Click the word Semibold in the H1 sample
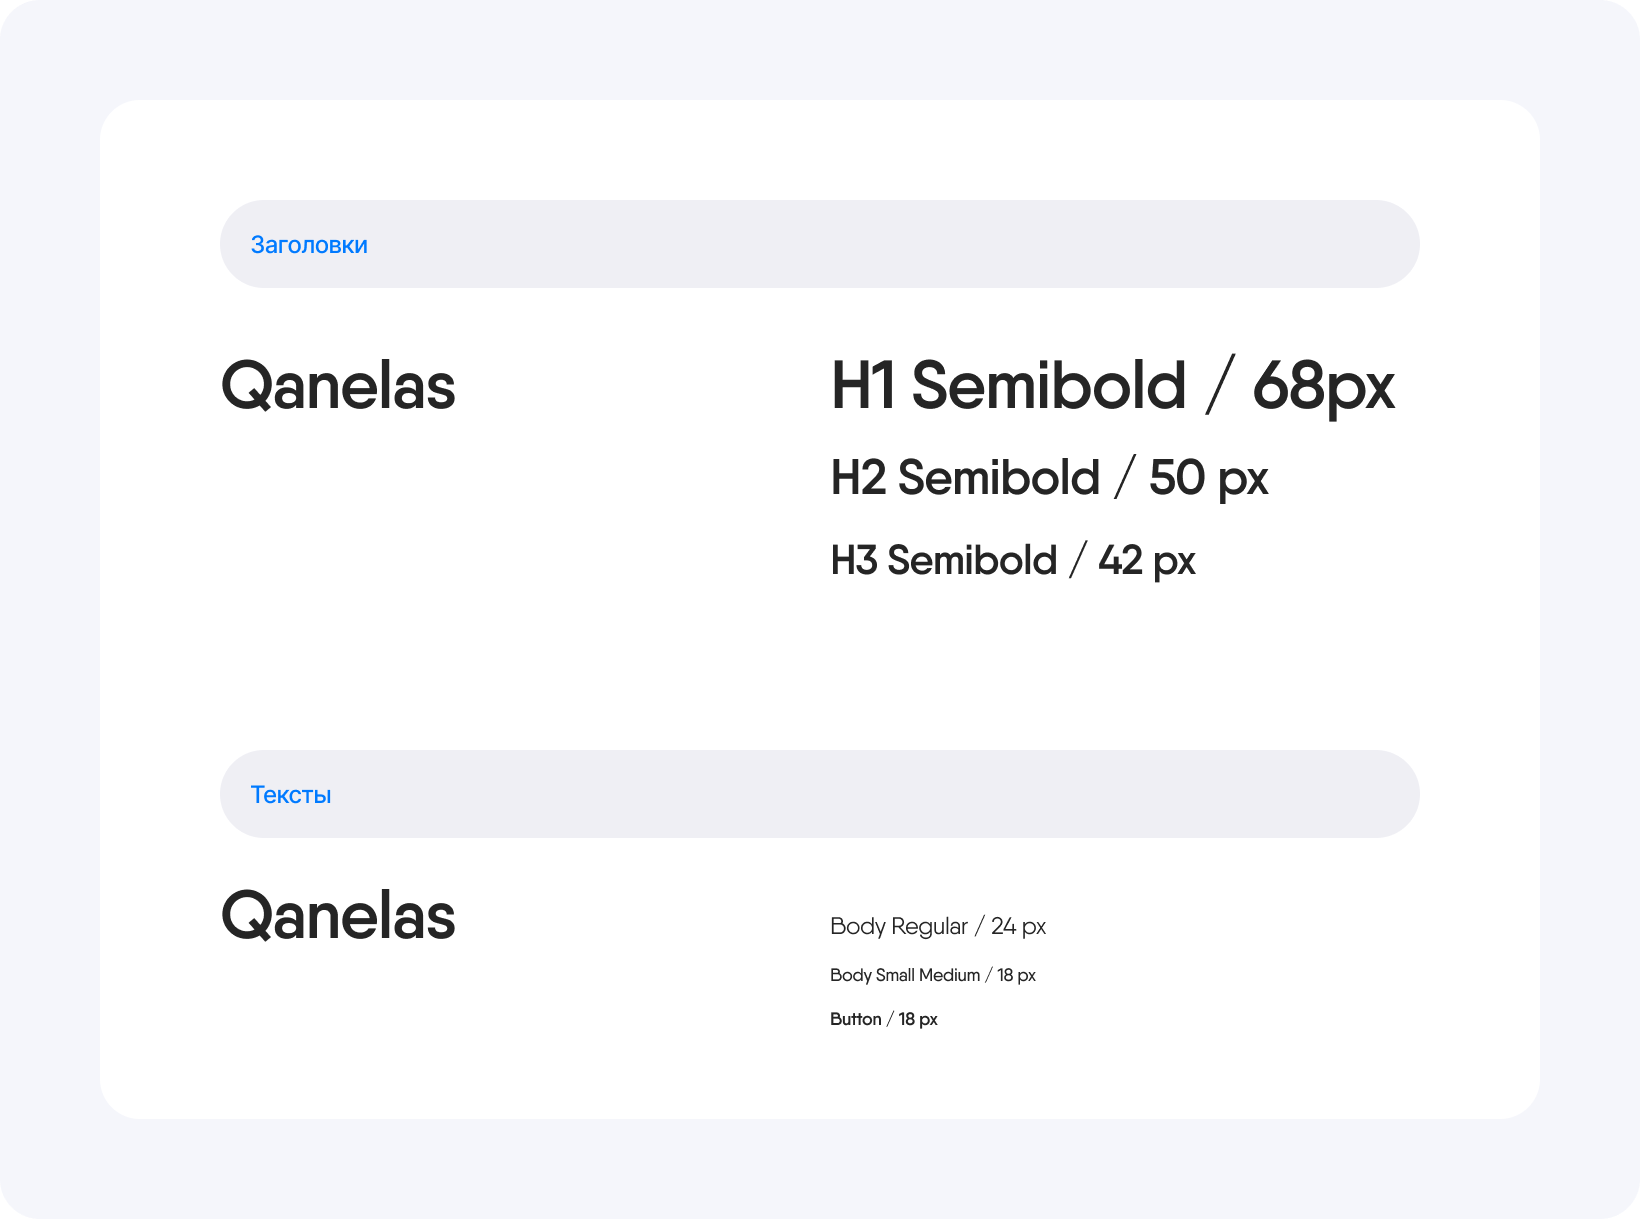The width and height of the screenshot is (1640, 1219). [1048, 385]
